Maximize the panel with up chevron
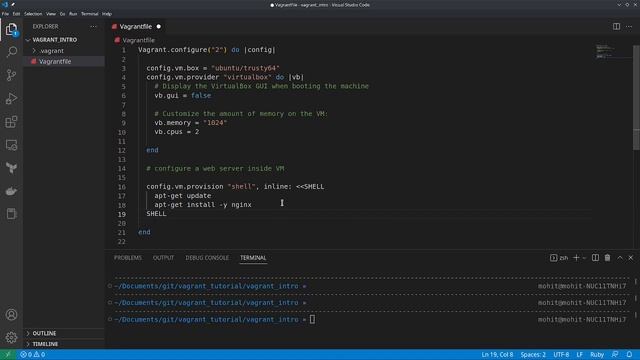The width and height of the screenshot is (640, 360). (620, 258)
